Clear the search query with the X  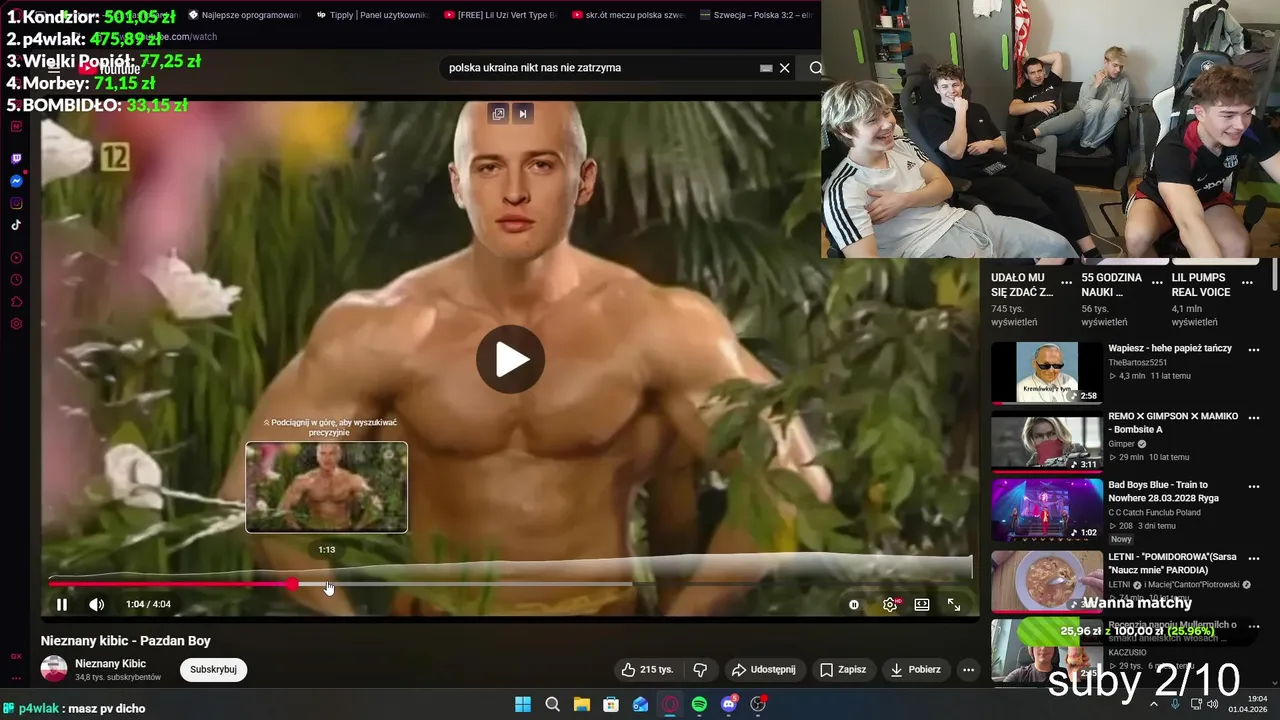785,68
